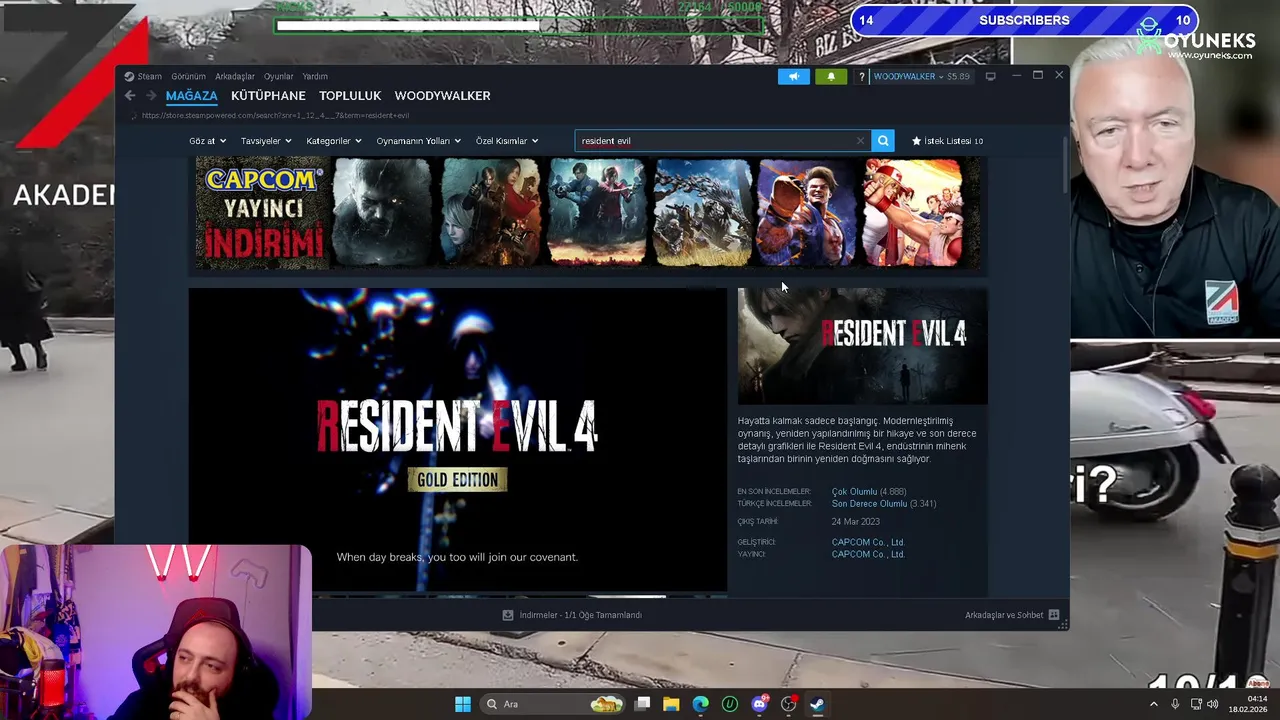Click the Steam back navigation arrow
The width and height of the screenshot is (1280, 720).
tap(130, 96)
